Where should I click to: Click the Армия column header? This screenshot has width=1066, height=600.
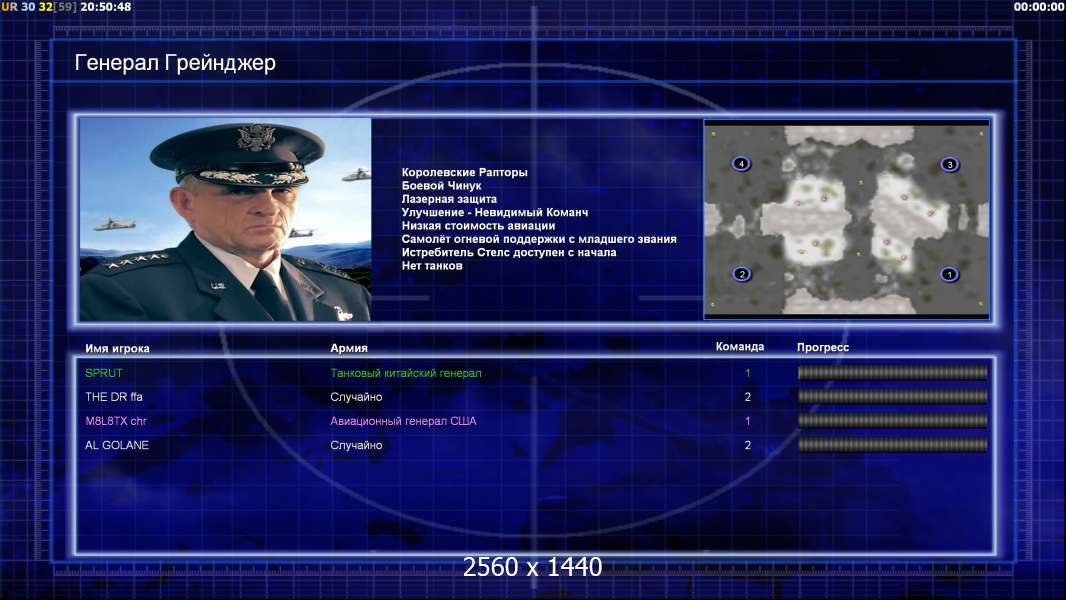pos(349,348)
